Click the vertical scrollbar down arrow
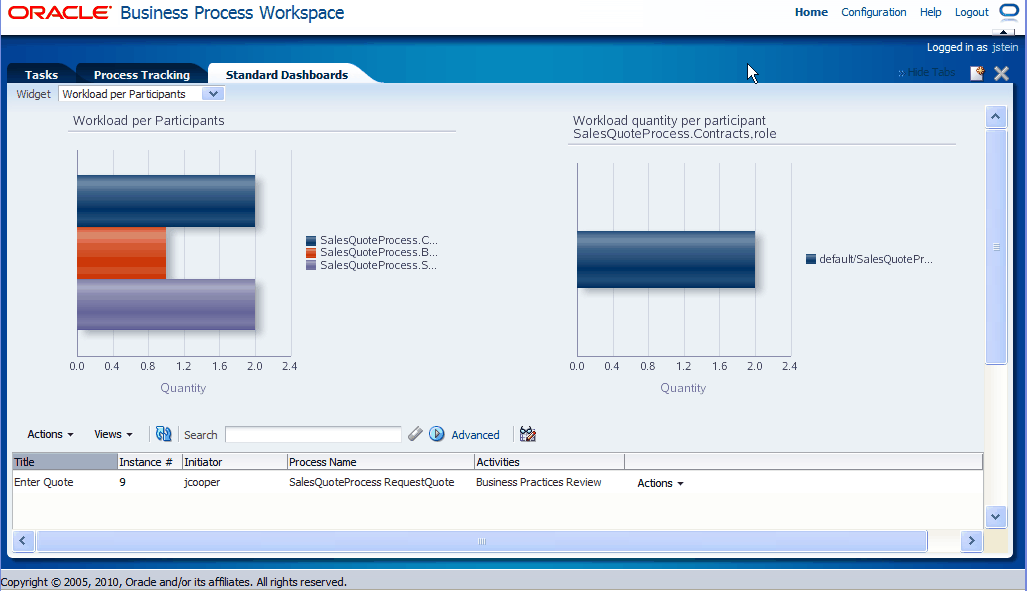This screenshot has width=1027, height=591. pyautogui.click(x=996, y=516)
